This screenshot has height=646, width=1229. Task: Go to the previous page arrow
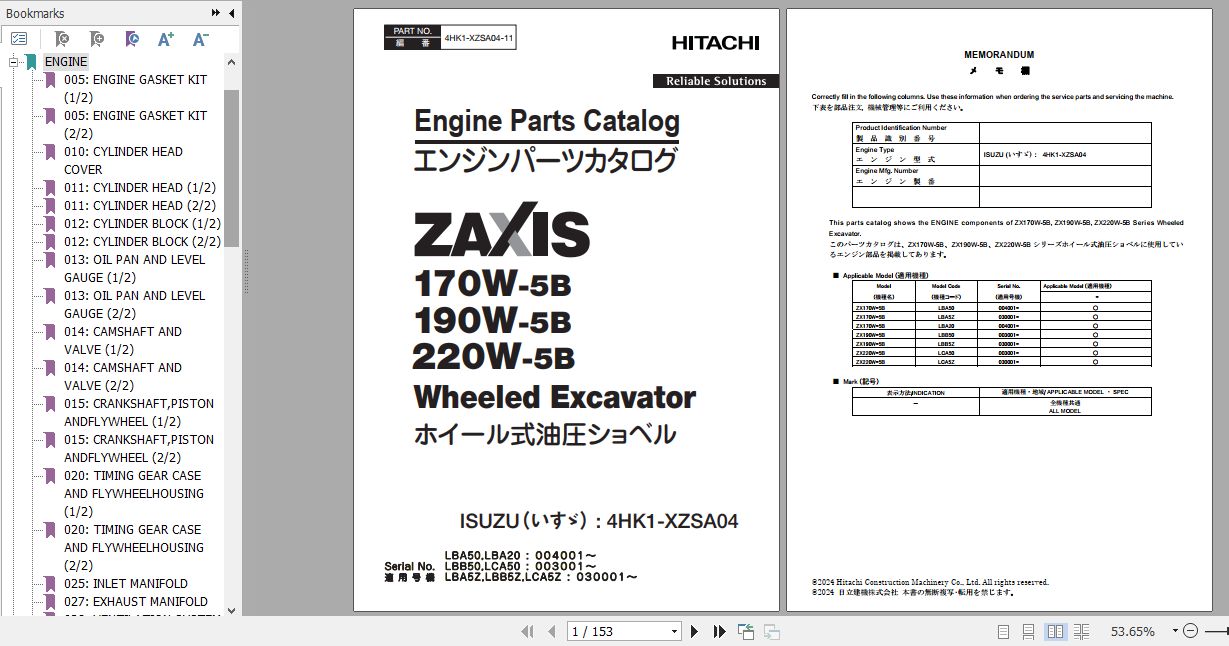point(552,631)
